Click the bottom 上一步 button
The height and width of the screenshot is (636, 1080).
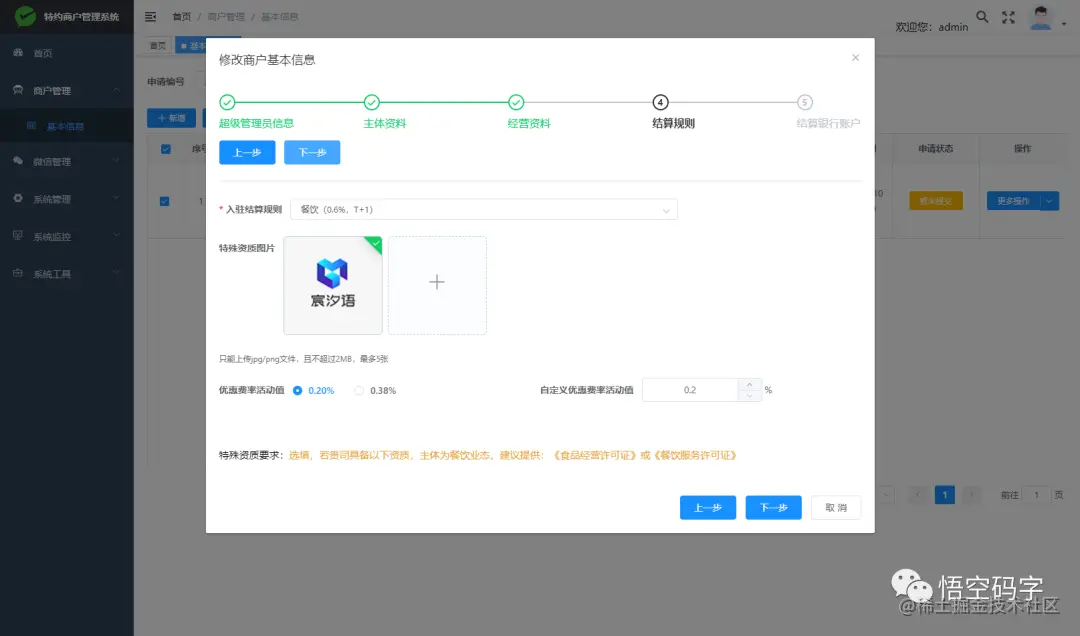[x=707, y=508]
